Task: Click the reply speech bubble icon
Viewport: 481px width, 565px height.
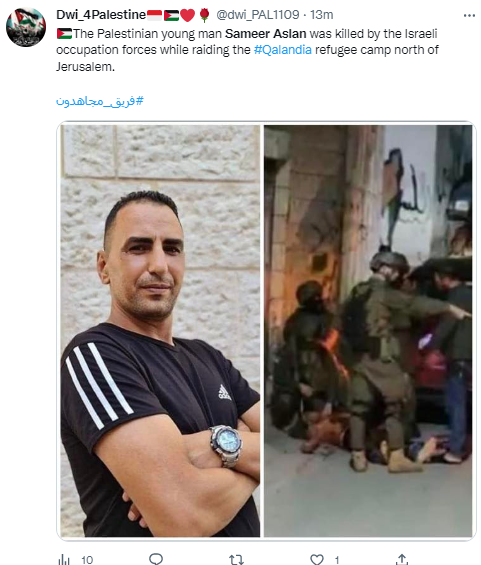Action: [x=156, y=559]
